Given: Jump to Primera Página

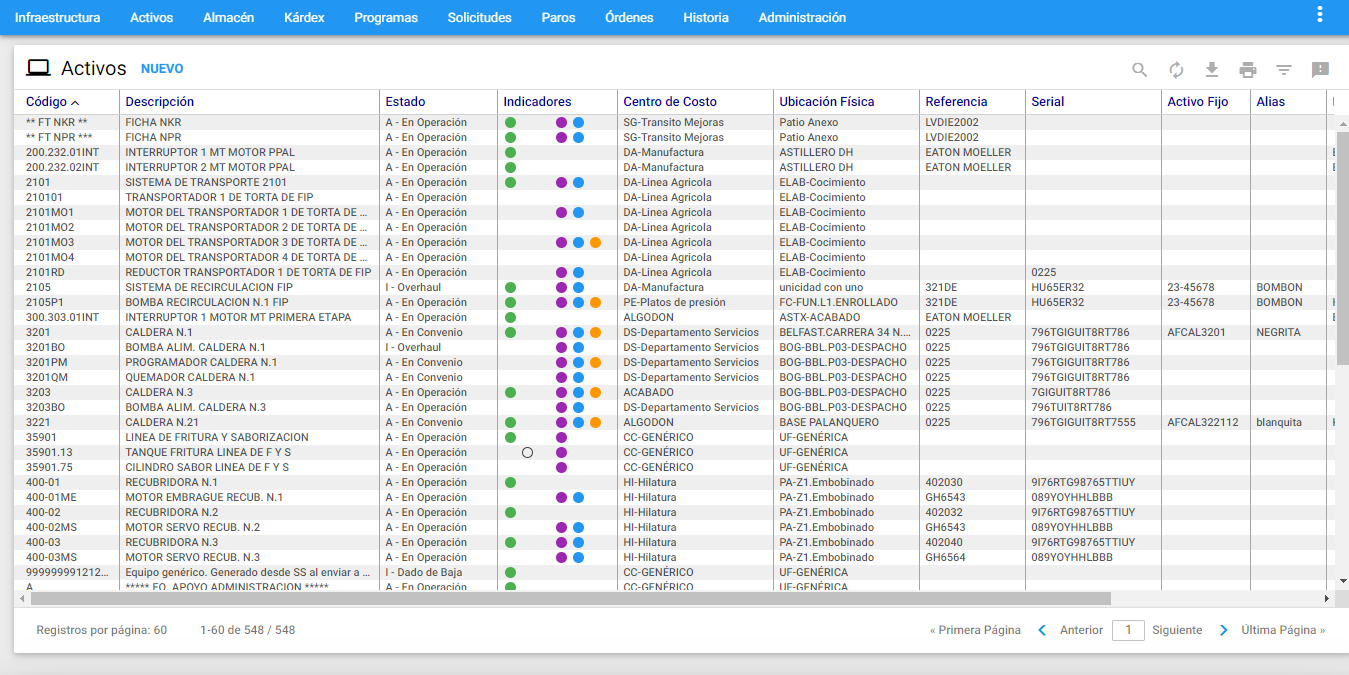Looking at the screenshot, I should click(x=975, y=630).
